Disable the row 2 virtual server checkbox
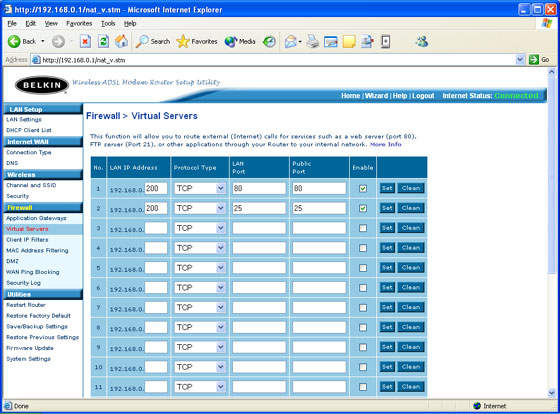This screenshot has height=414, width=560. (x=363, y=208)
